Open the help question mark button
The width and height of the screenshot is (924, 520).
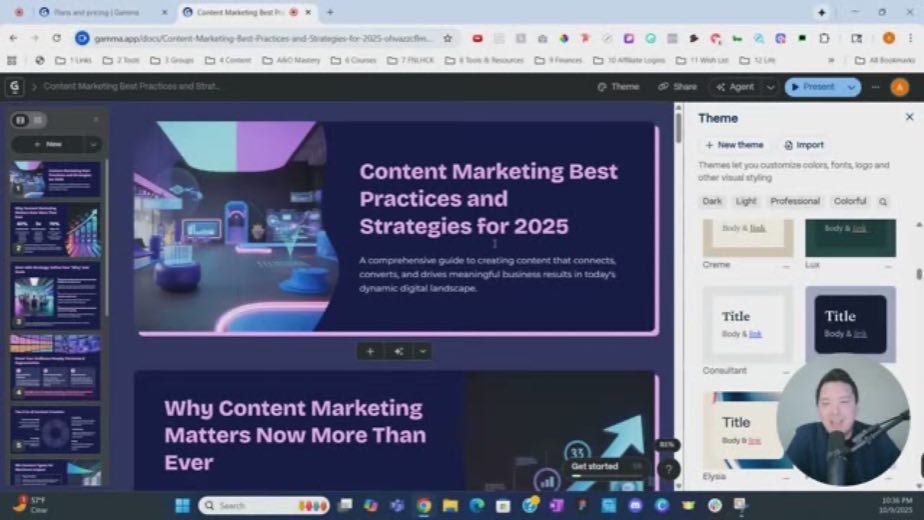668,469
